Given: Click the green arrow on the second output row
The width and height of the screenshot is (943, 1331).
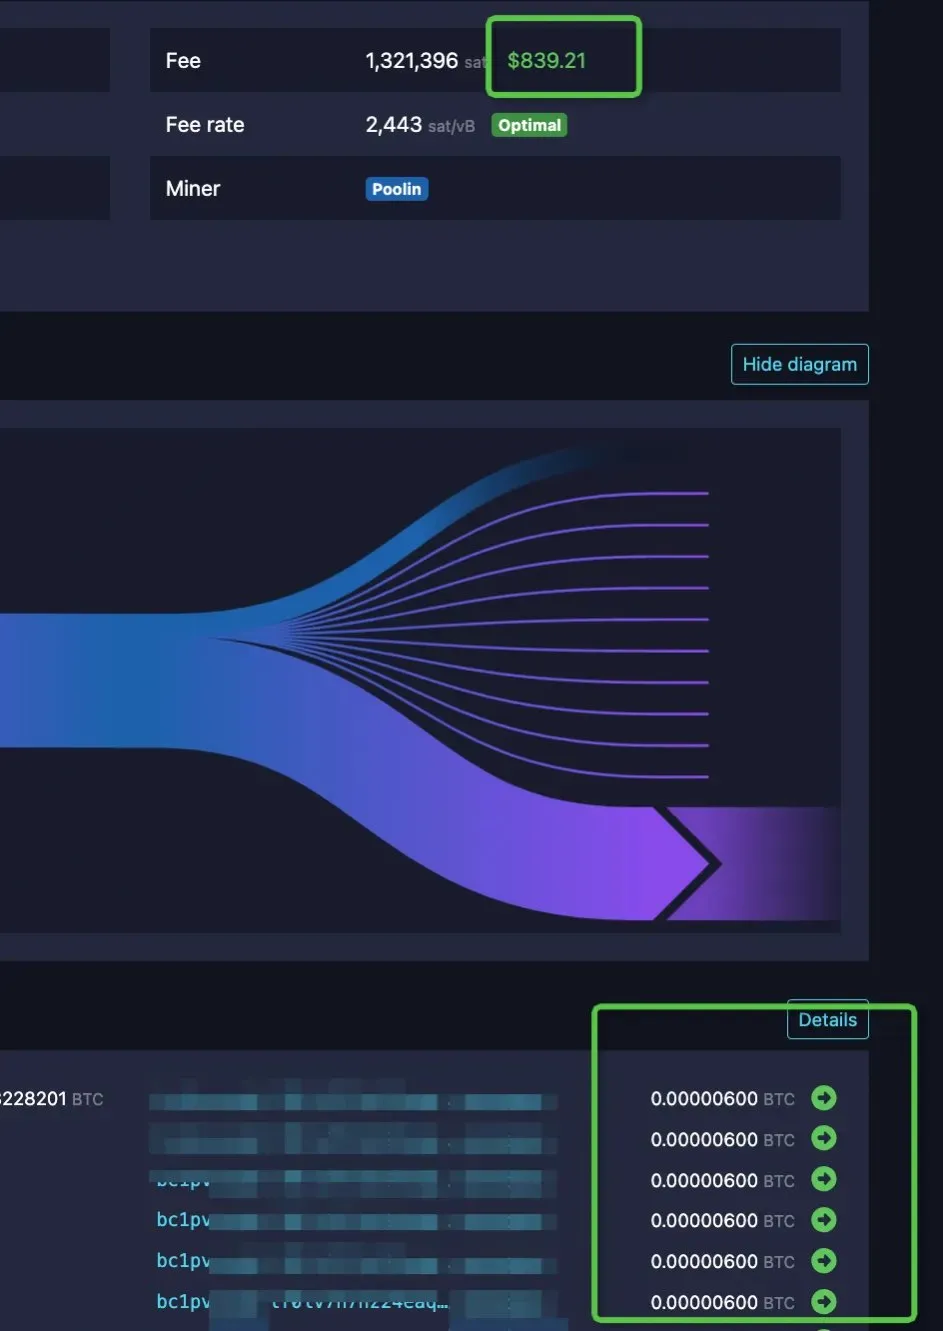Looking at the screenshot, I should pyautogui.click(x=823, y=1139).
